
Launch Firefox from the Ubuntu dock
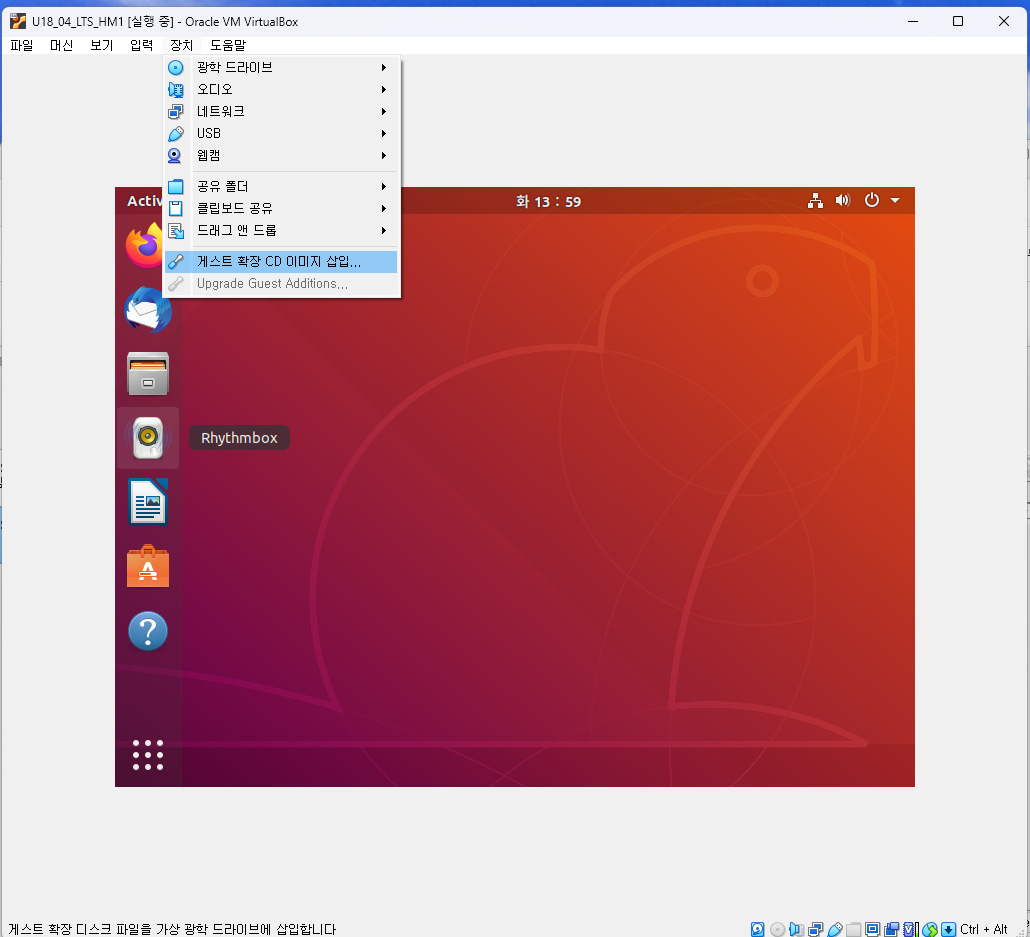click(145, 245)
